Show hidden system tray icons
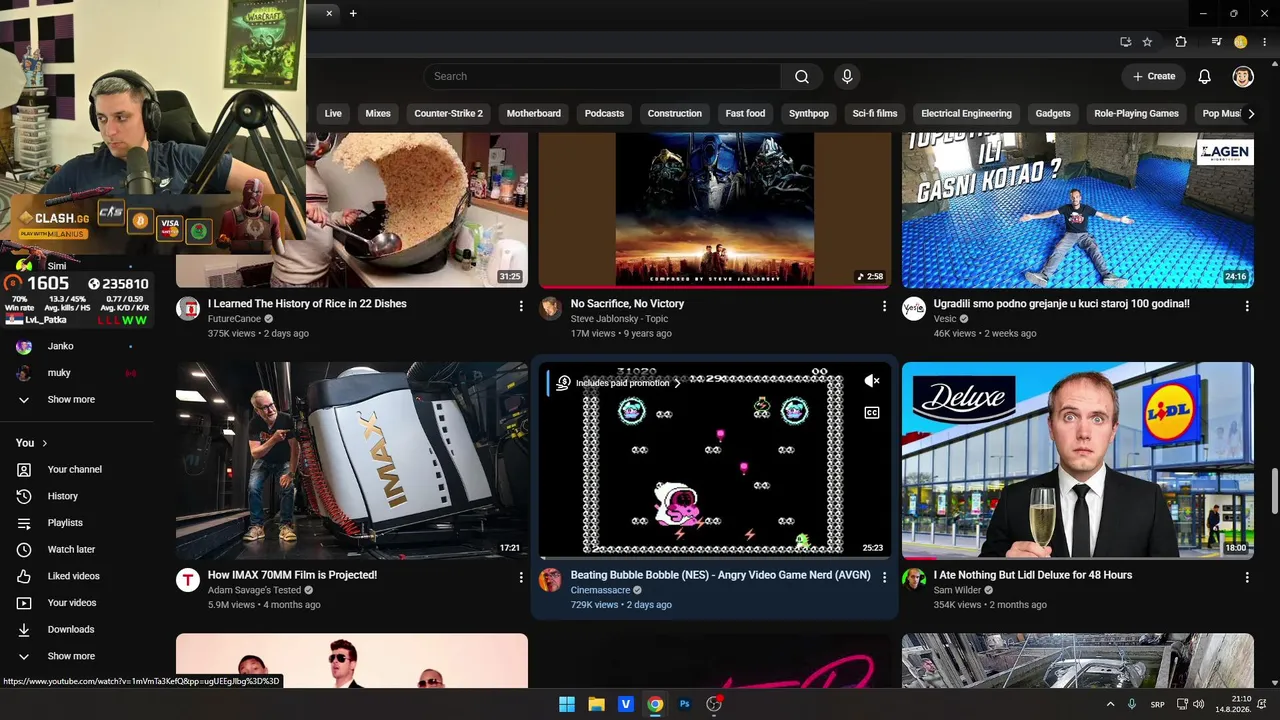1280x720 pixels. [x=1110, y=704]
